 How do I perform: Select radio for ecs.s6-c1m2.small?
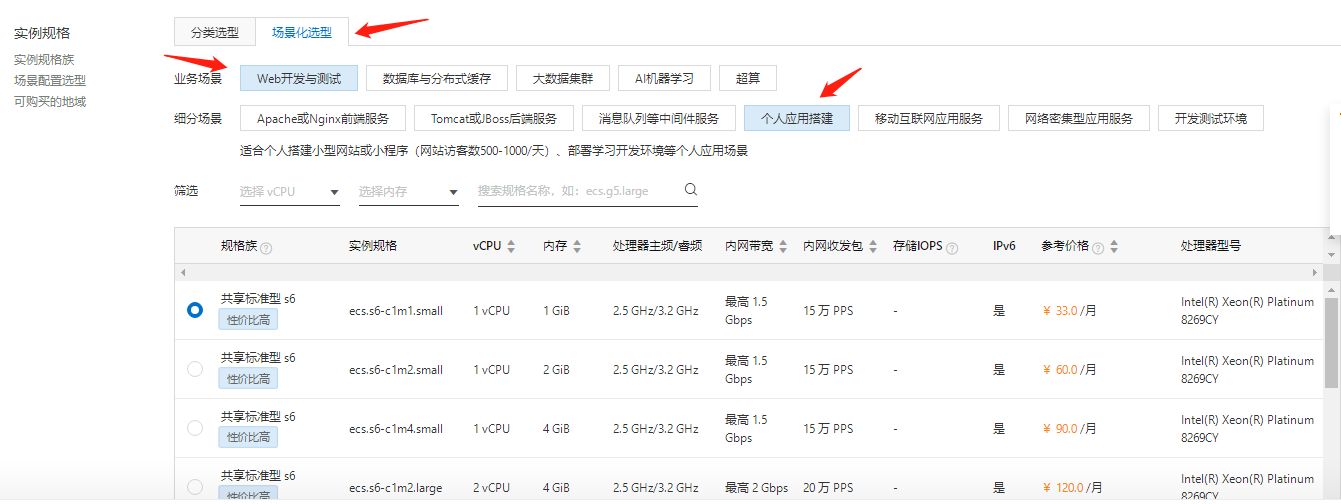(195, 369)
